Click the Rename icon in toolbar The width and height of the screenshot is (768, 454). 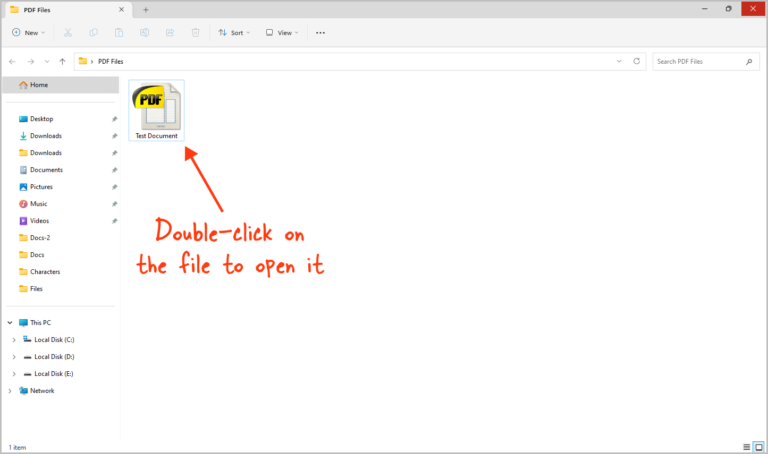144,33
